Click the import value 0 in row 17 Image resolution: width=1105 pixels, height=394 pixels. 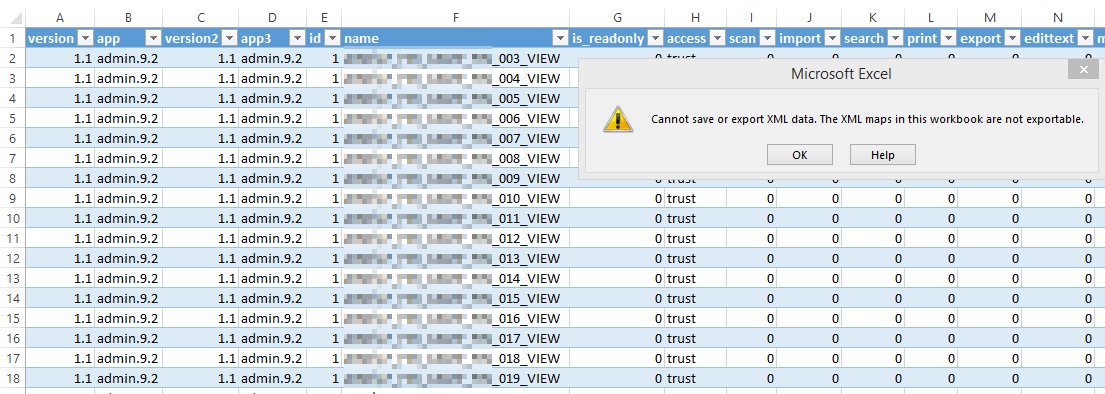(x=810, y=358)
